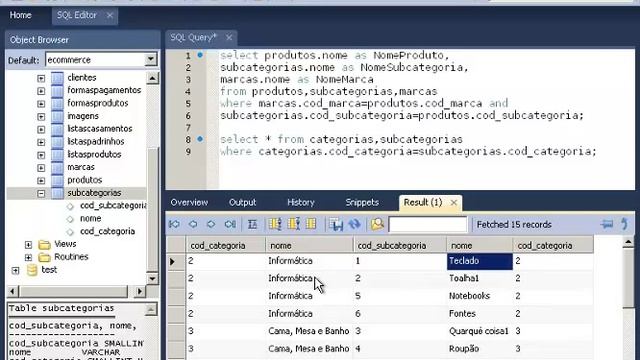The image size is (640, 360).
Task: Click the column diamond icon beside nome
Action: [x=70, y=219]
